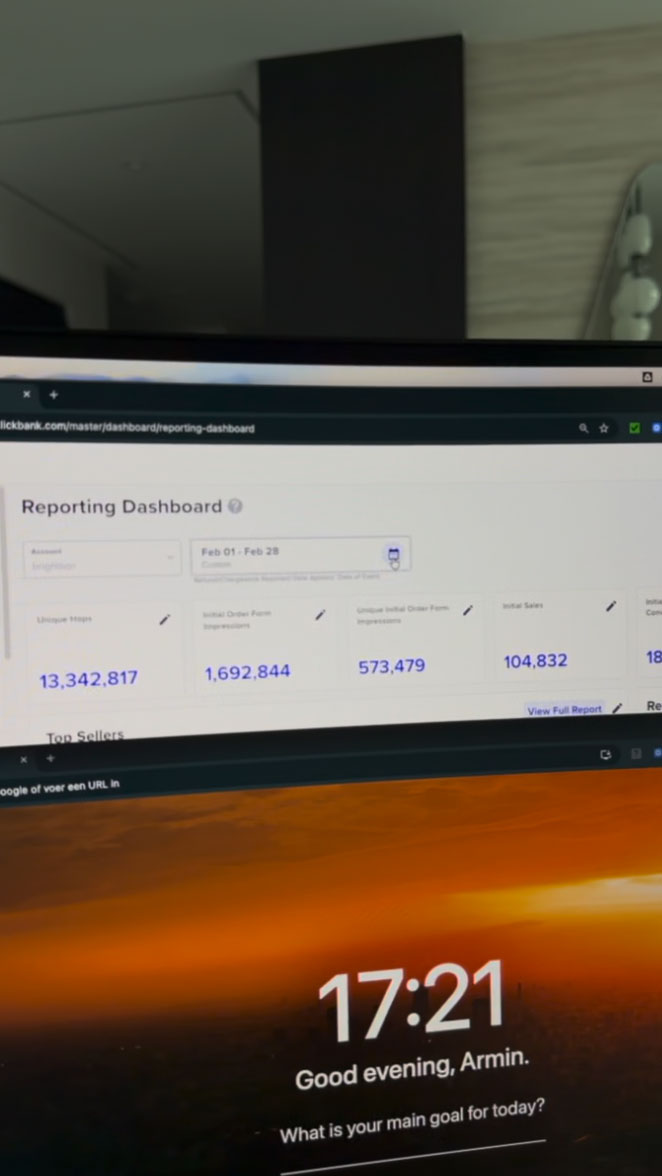662x1176 pixels.
Task: Open the View Full Report link
Action: (x=564, y=710)
